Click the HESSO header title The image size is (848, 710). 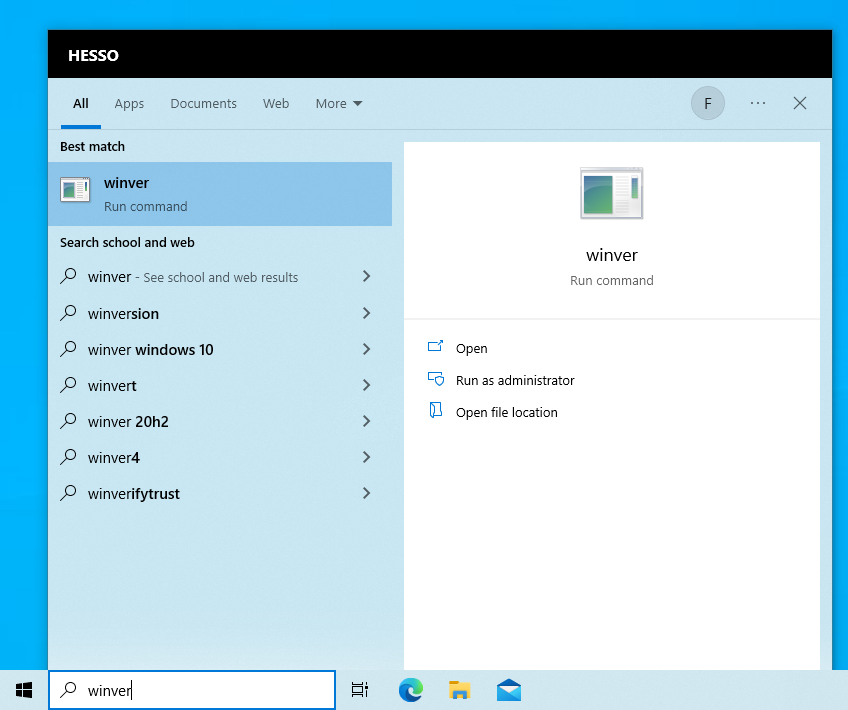[x=93, y=55]
